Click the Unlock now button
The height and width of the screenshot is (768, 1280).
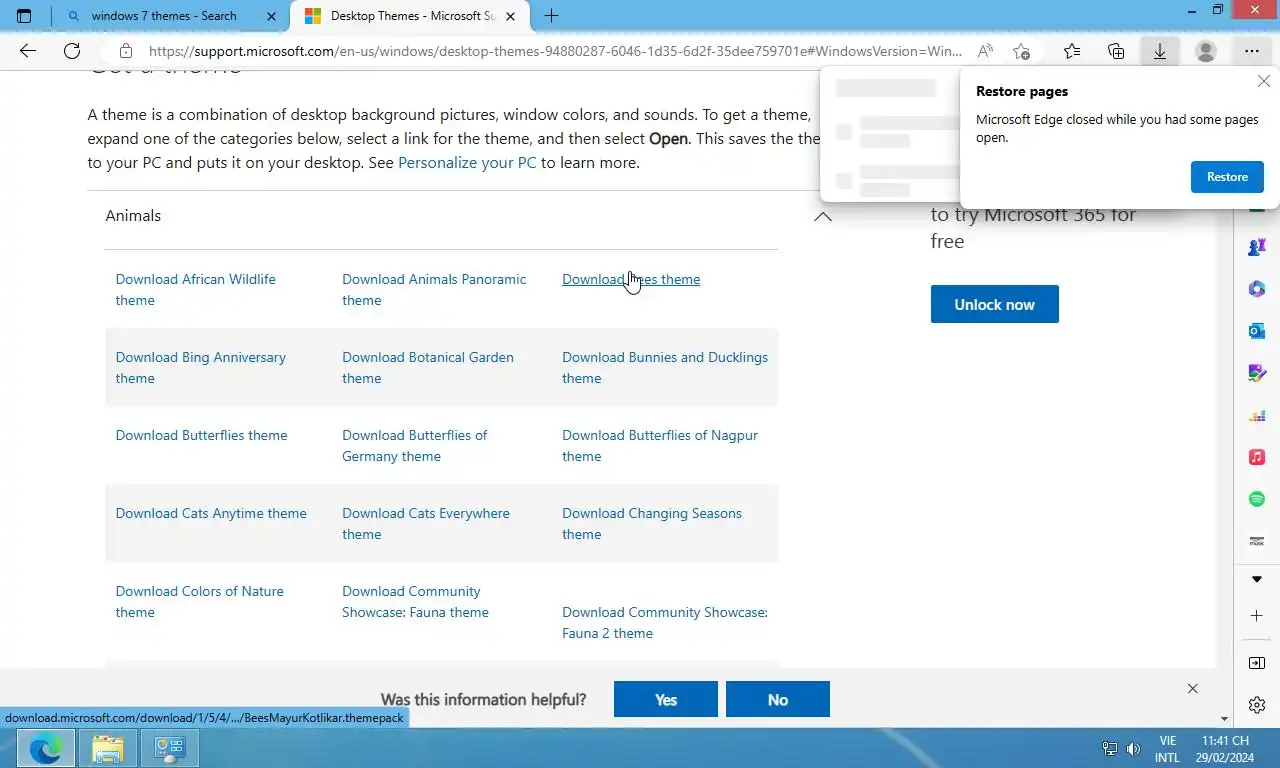point(994,304)
